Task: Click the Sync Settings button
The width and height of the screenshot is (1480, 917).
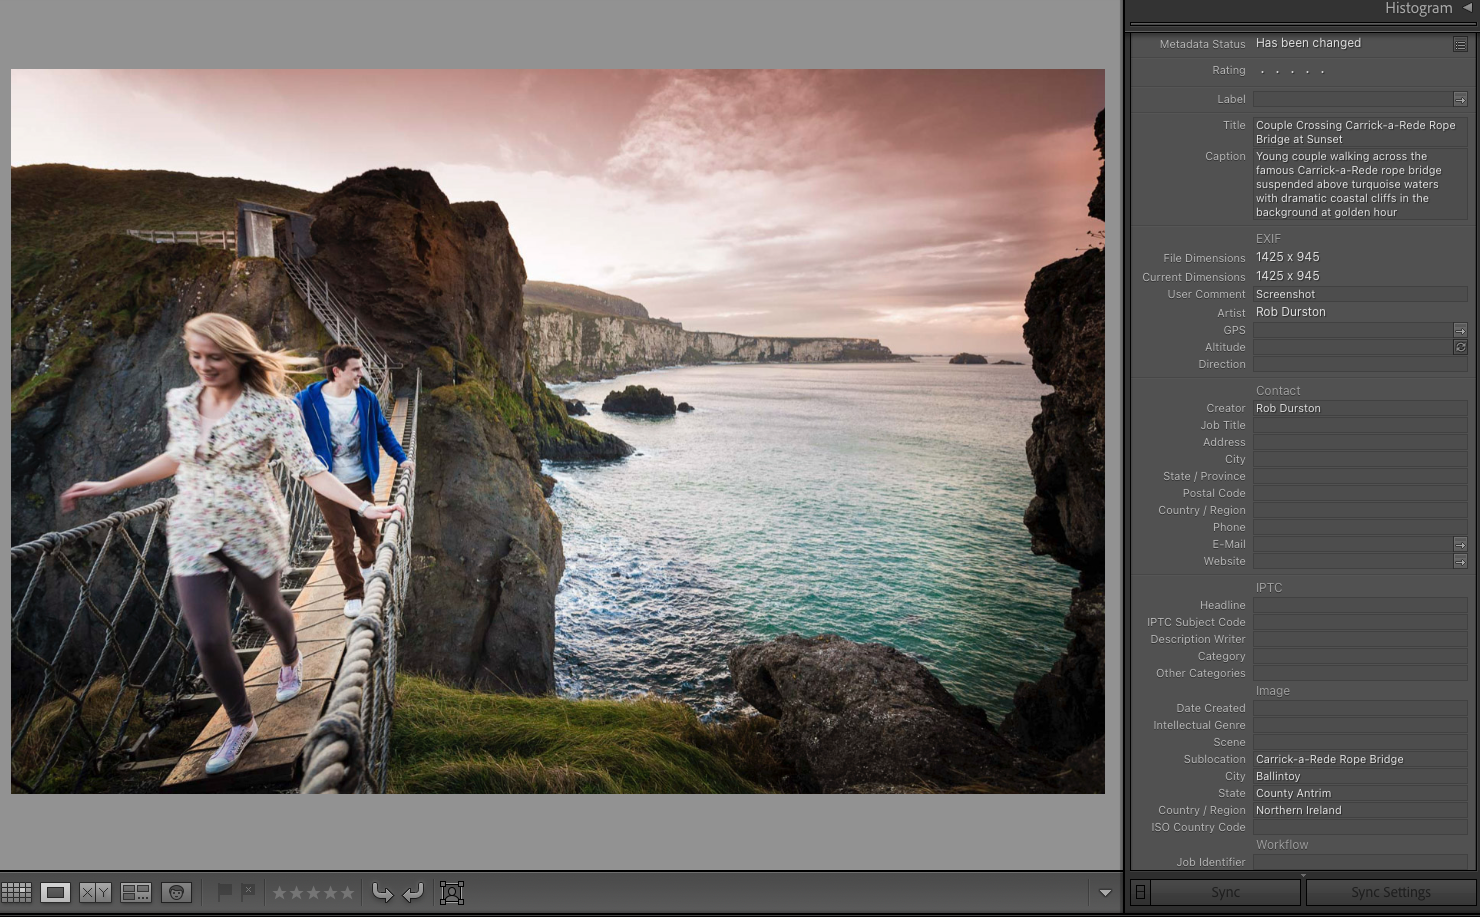Action: pyautogui.click(x=1390, y=892)
